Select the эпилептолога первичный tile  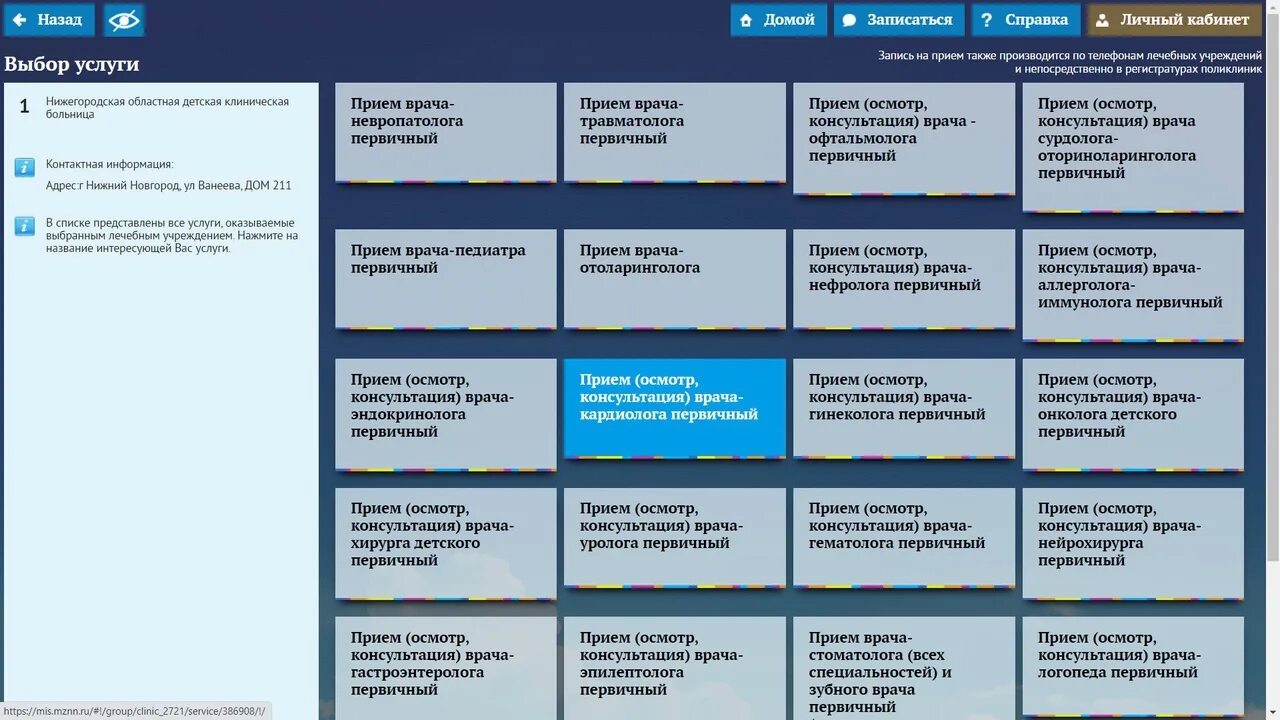(675, 668)
